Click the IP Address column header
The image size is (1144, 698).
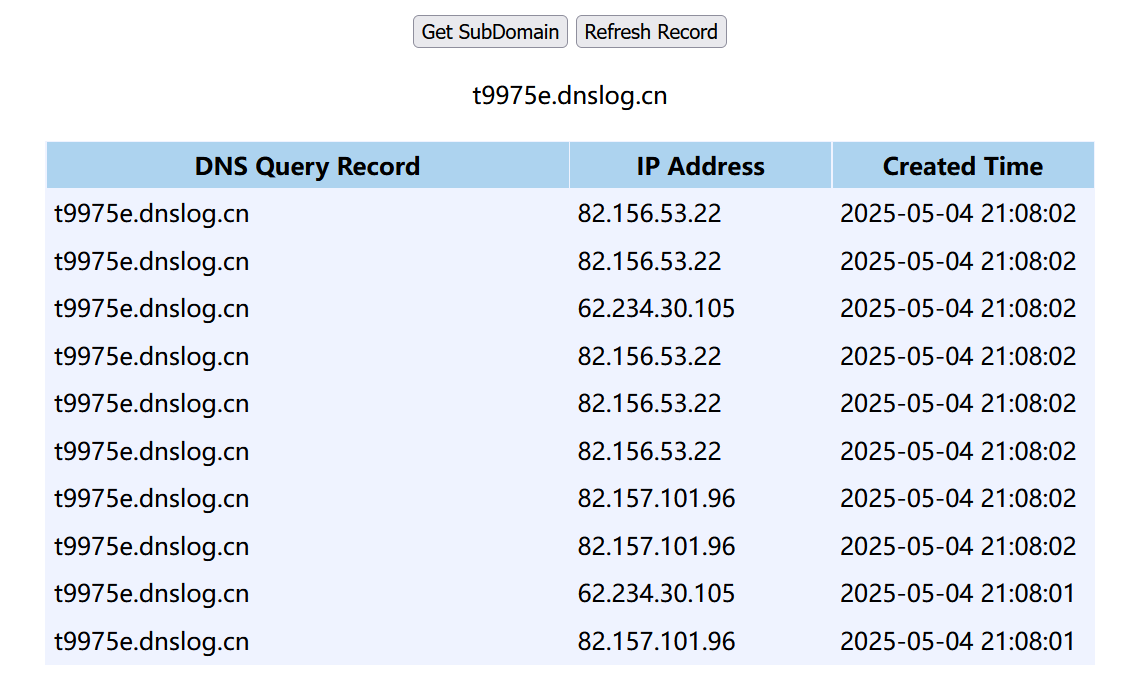(x=700, y=166)
